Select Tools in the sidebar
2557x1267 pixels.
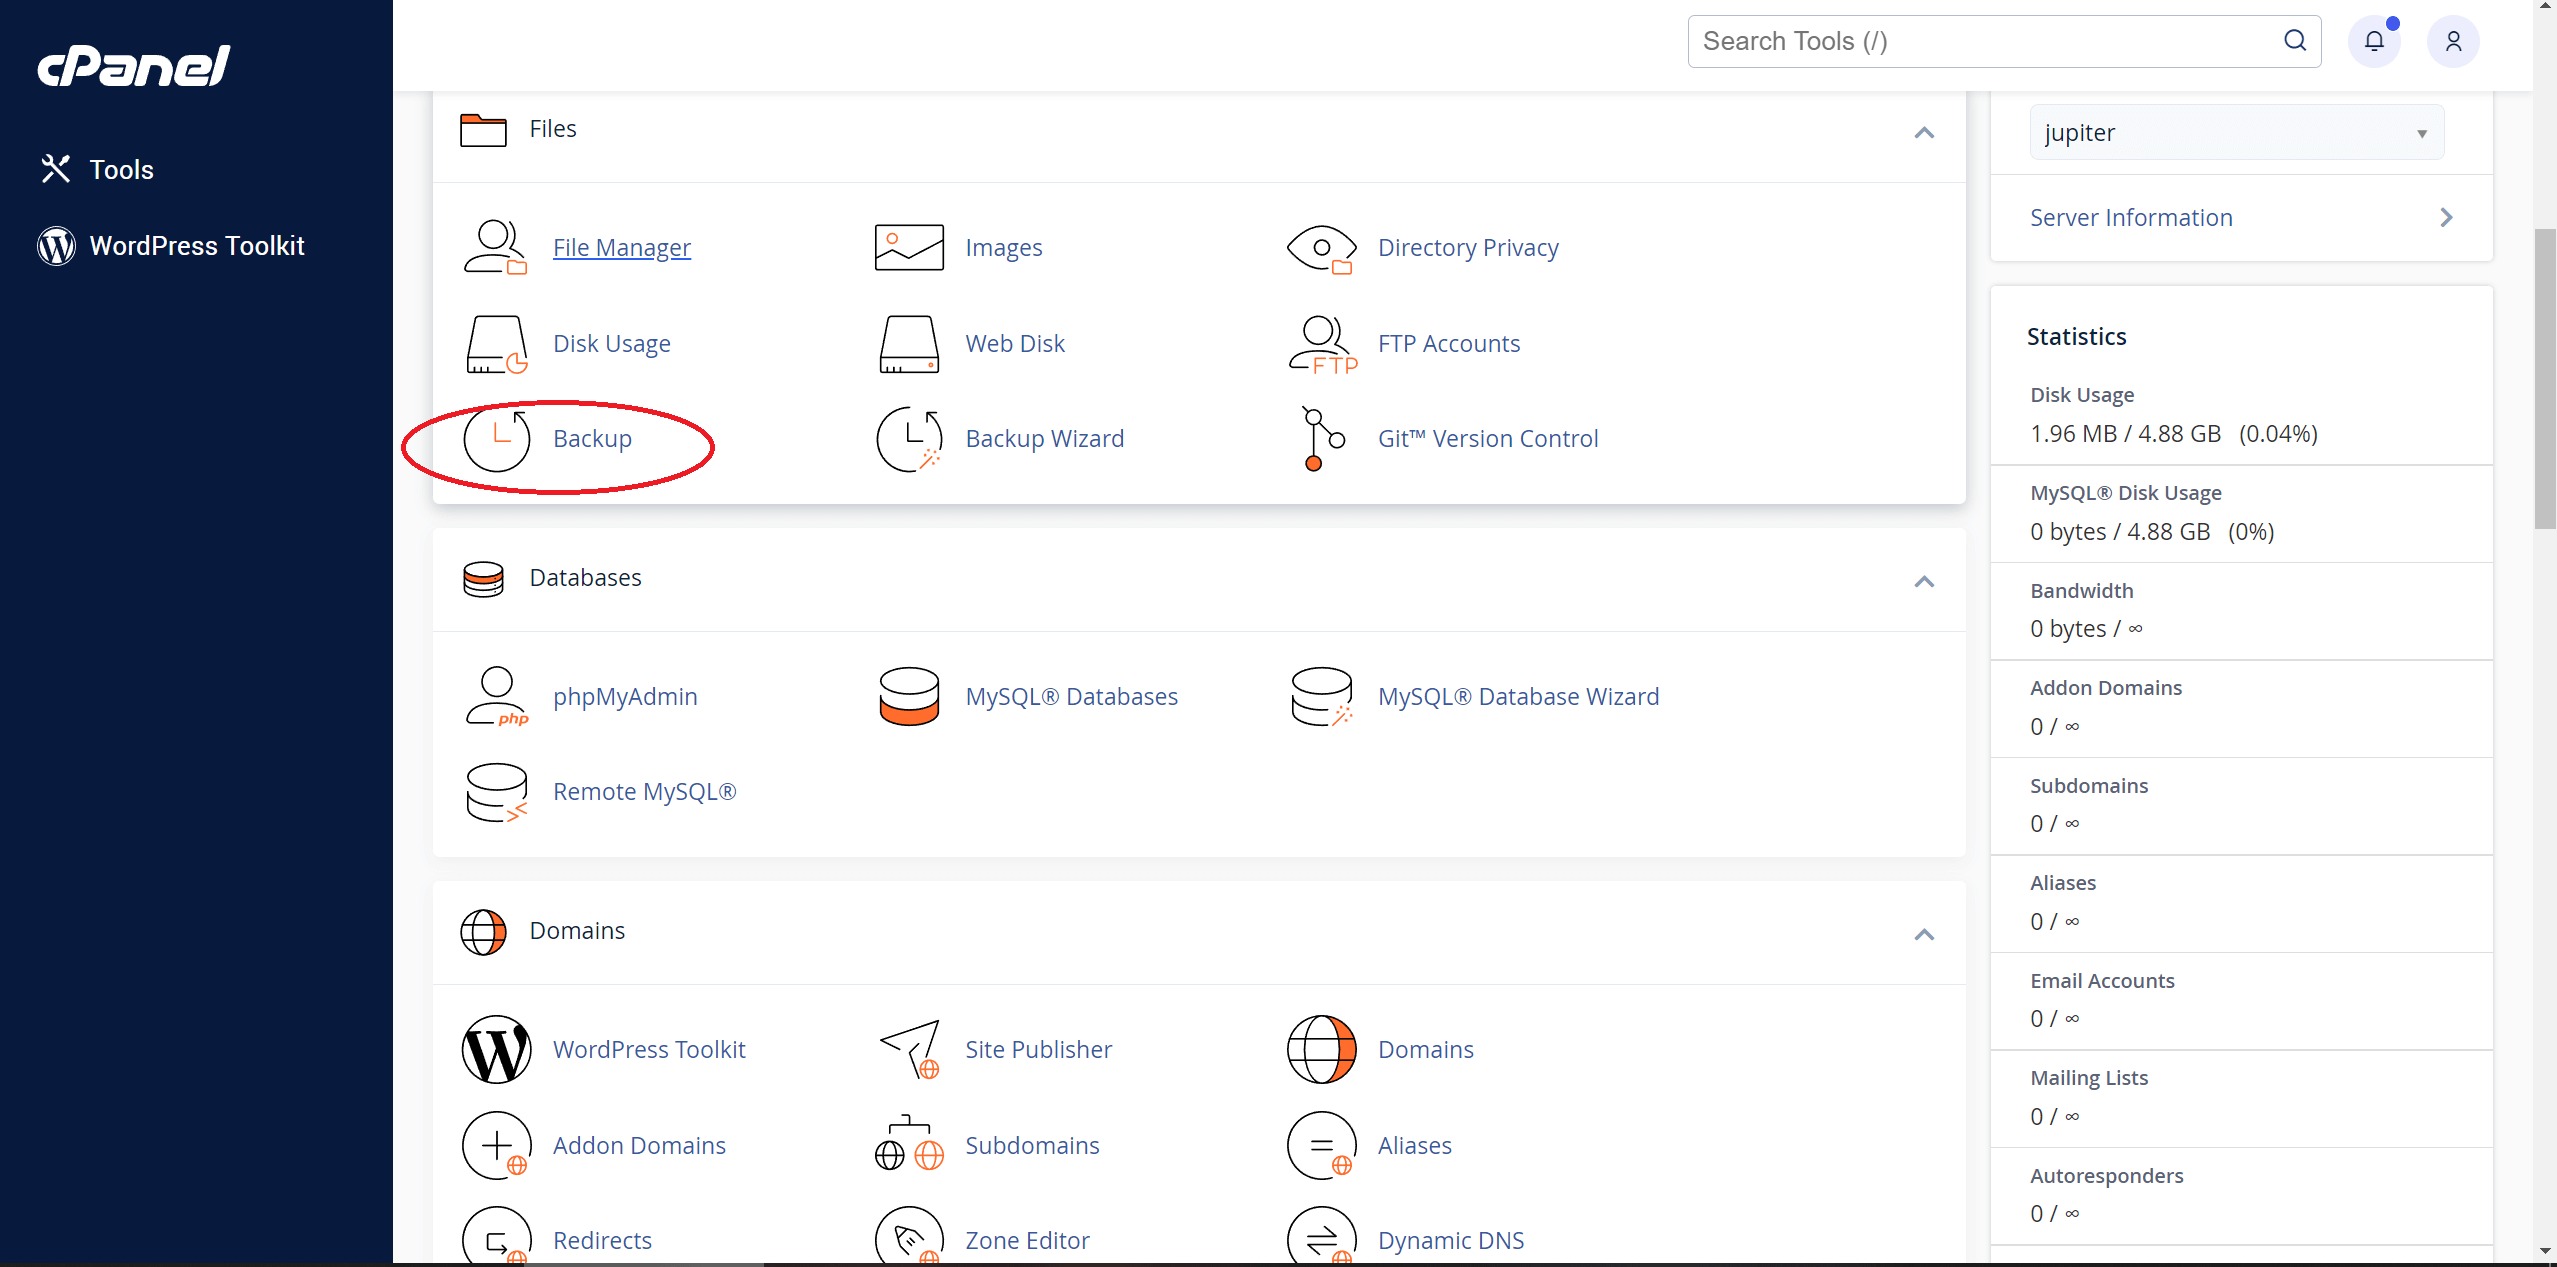(x=97, y=169)
